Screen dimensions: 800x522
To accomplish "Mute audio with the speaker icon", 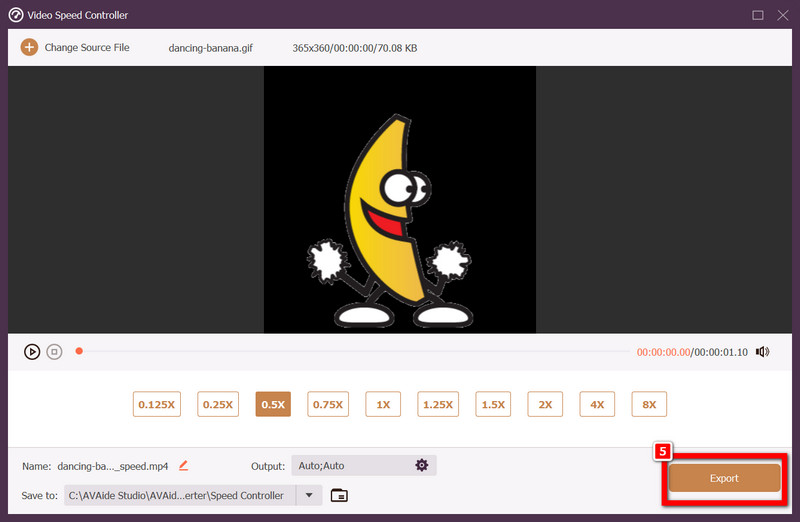I will click(x=763, y=352).
